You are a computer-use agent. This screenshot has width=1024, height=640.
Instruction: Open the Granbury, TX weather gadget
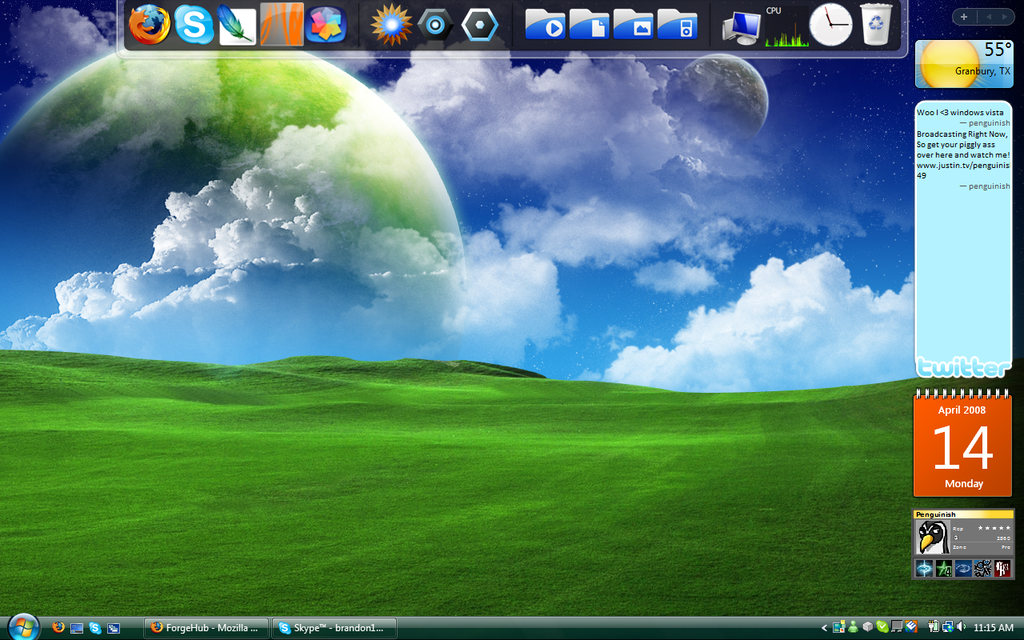coord(964,64)
